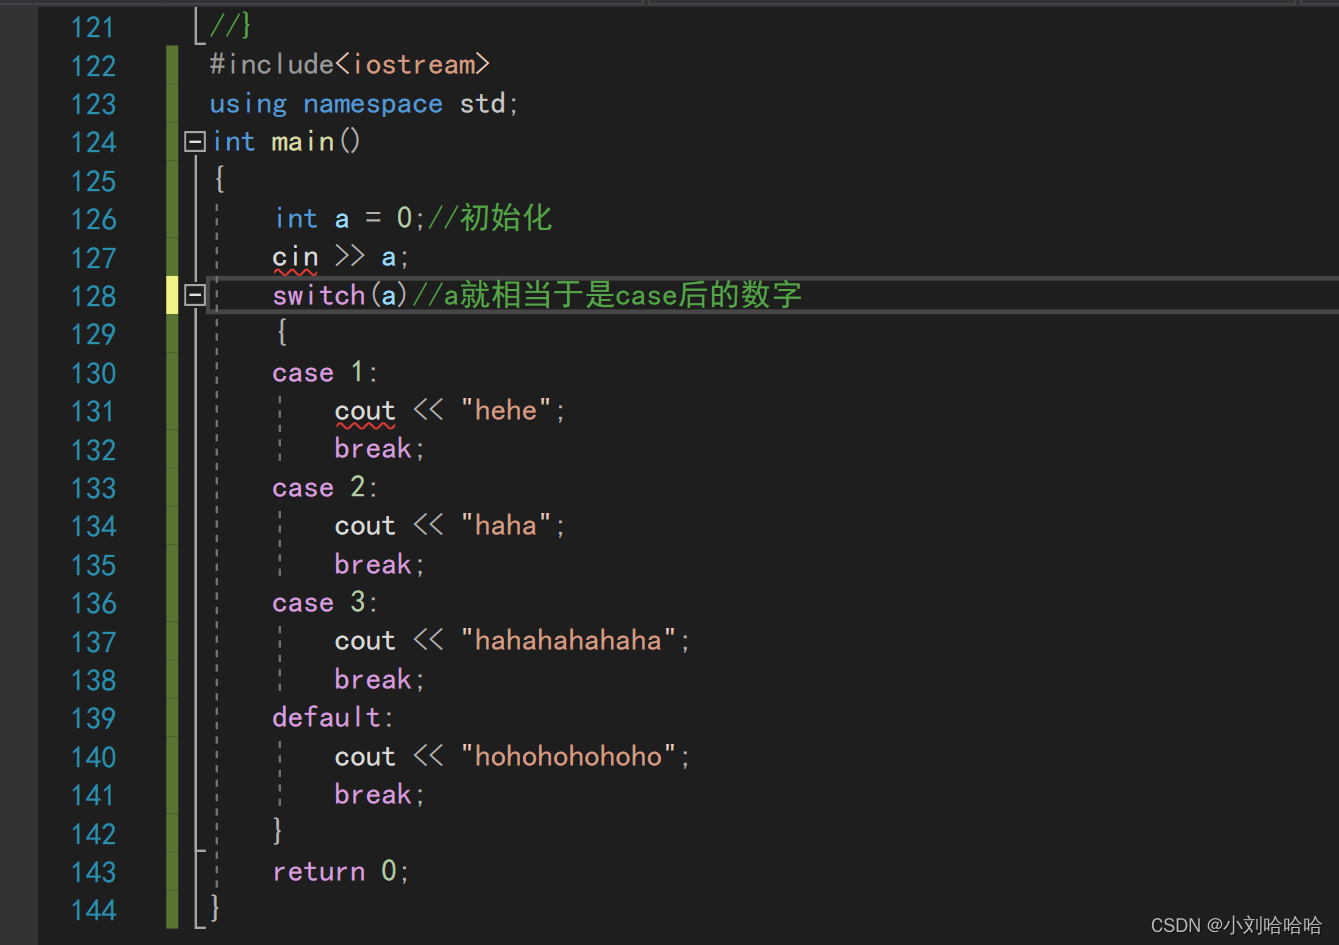This screenshot has width=1339, height=945.
Task: Click 'cout' on line 134
Action: pyautogui.click(x=365, y=525)
